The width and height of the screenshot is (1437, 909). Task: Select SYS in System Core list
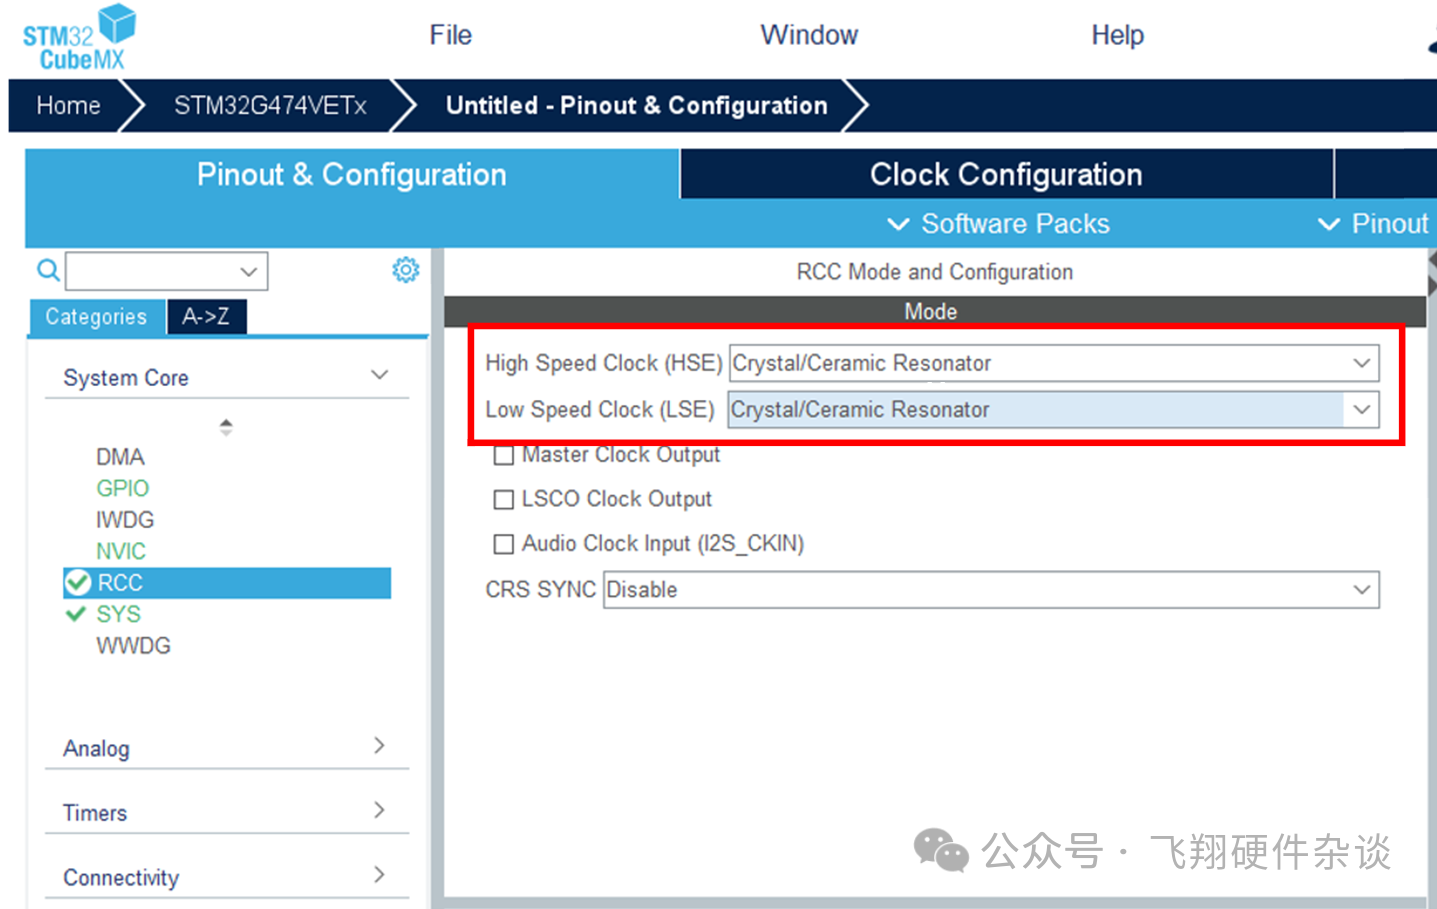click(118, 614)
